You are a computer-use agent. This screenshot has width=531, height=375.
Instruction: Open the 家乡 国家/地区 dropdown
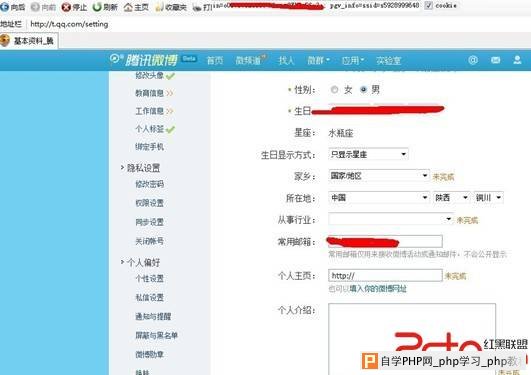(379, 176)
